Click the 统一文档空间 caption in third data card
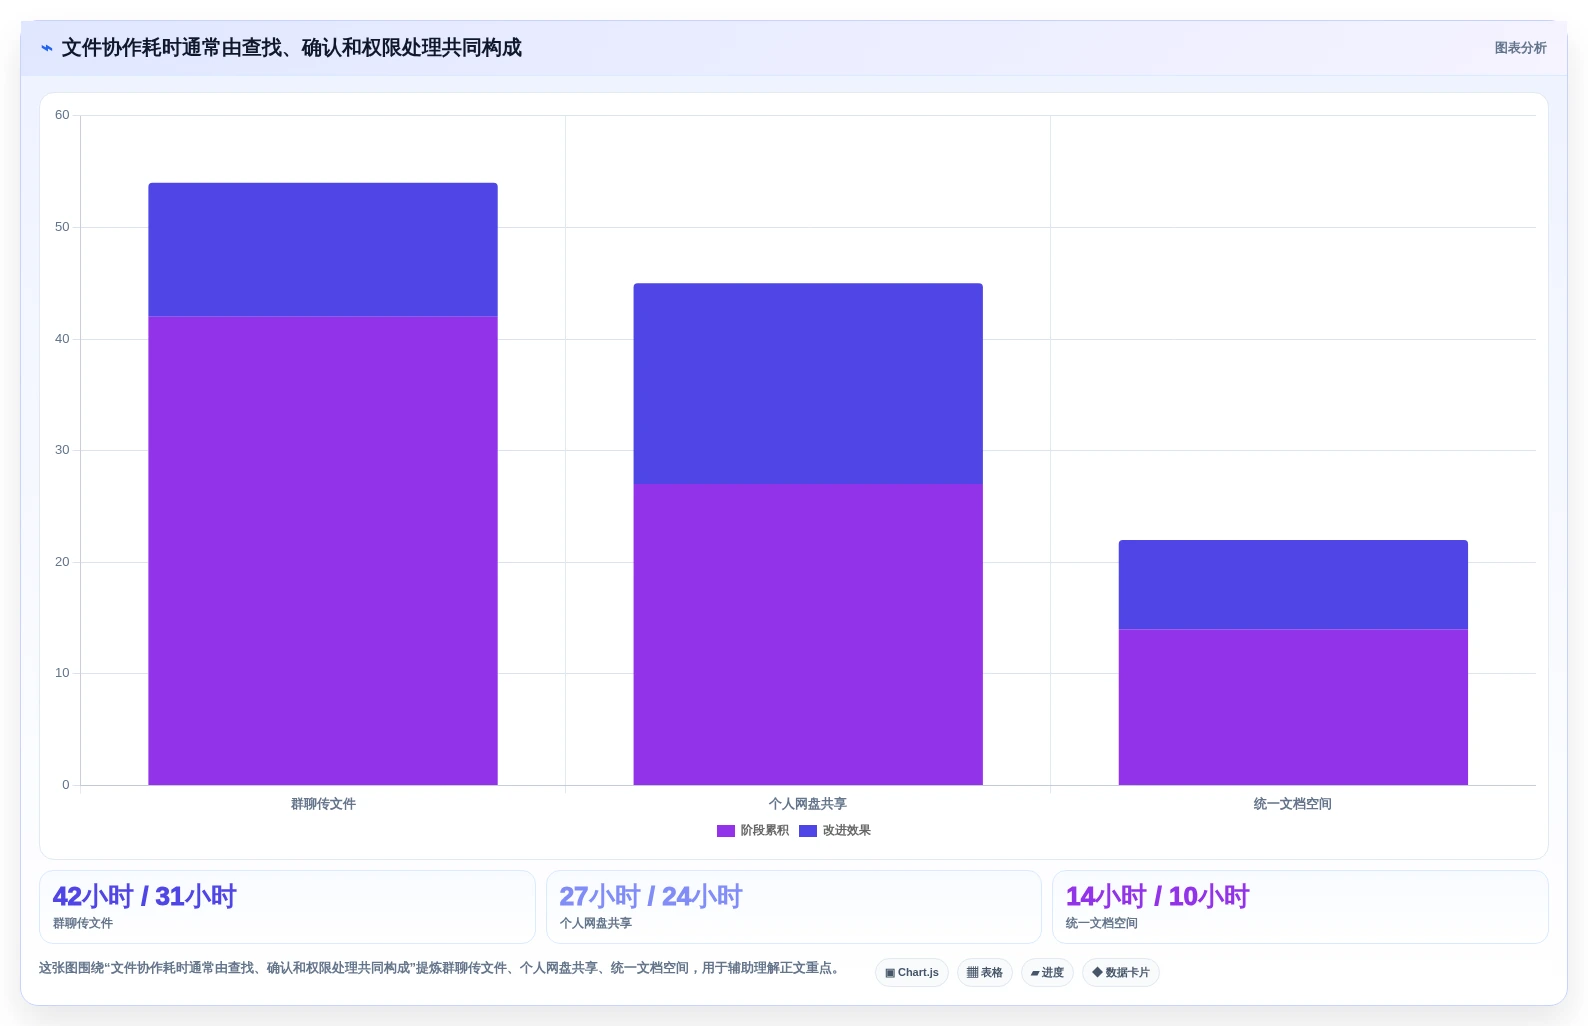This screenshot has height=1026, width=1588. [x=1102, y=924]
